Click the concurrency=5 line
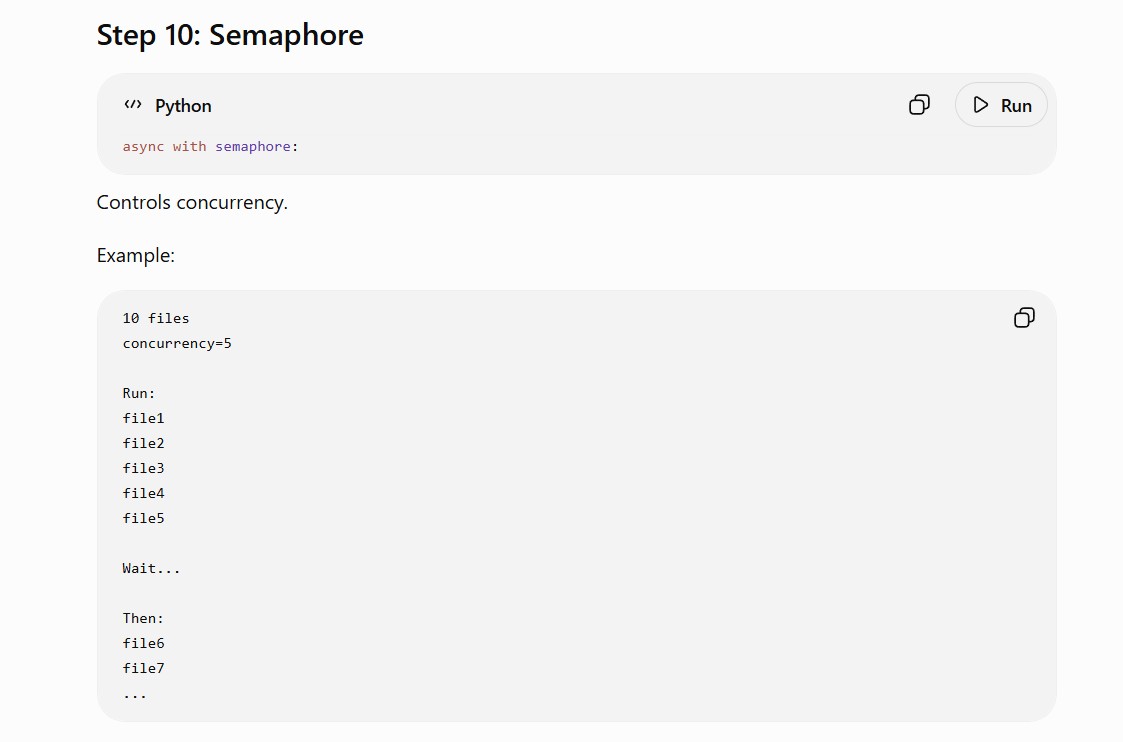1123x742 pixels. [x=177, y=343]
